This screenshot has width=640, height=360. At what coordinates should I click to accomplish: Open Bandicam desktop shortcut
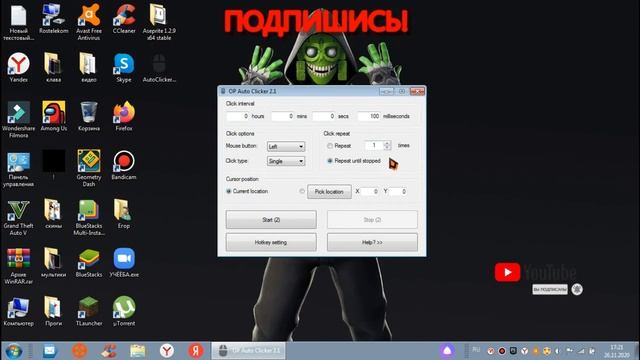(124, 165)
